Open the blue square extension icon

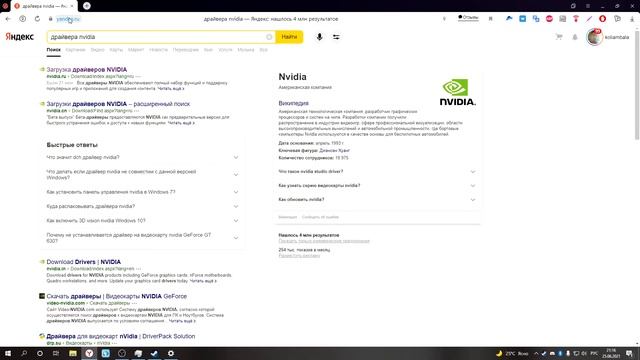coord(522,19)
